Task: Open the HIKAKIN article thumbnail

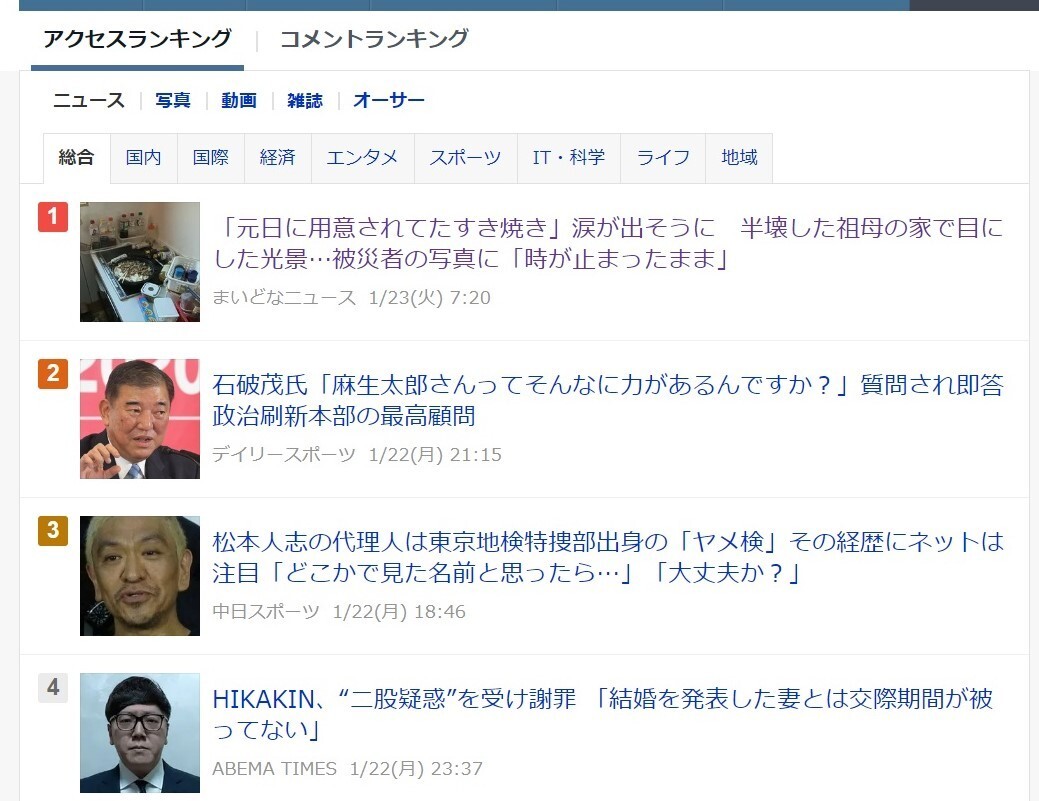Action: [140, 733]
